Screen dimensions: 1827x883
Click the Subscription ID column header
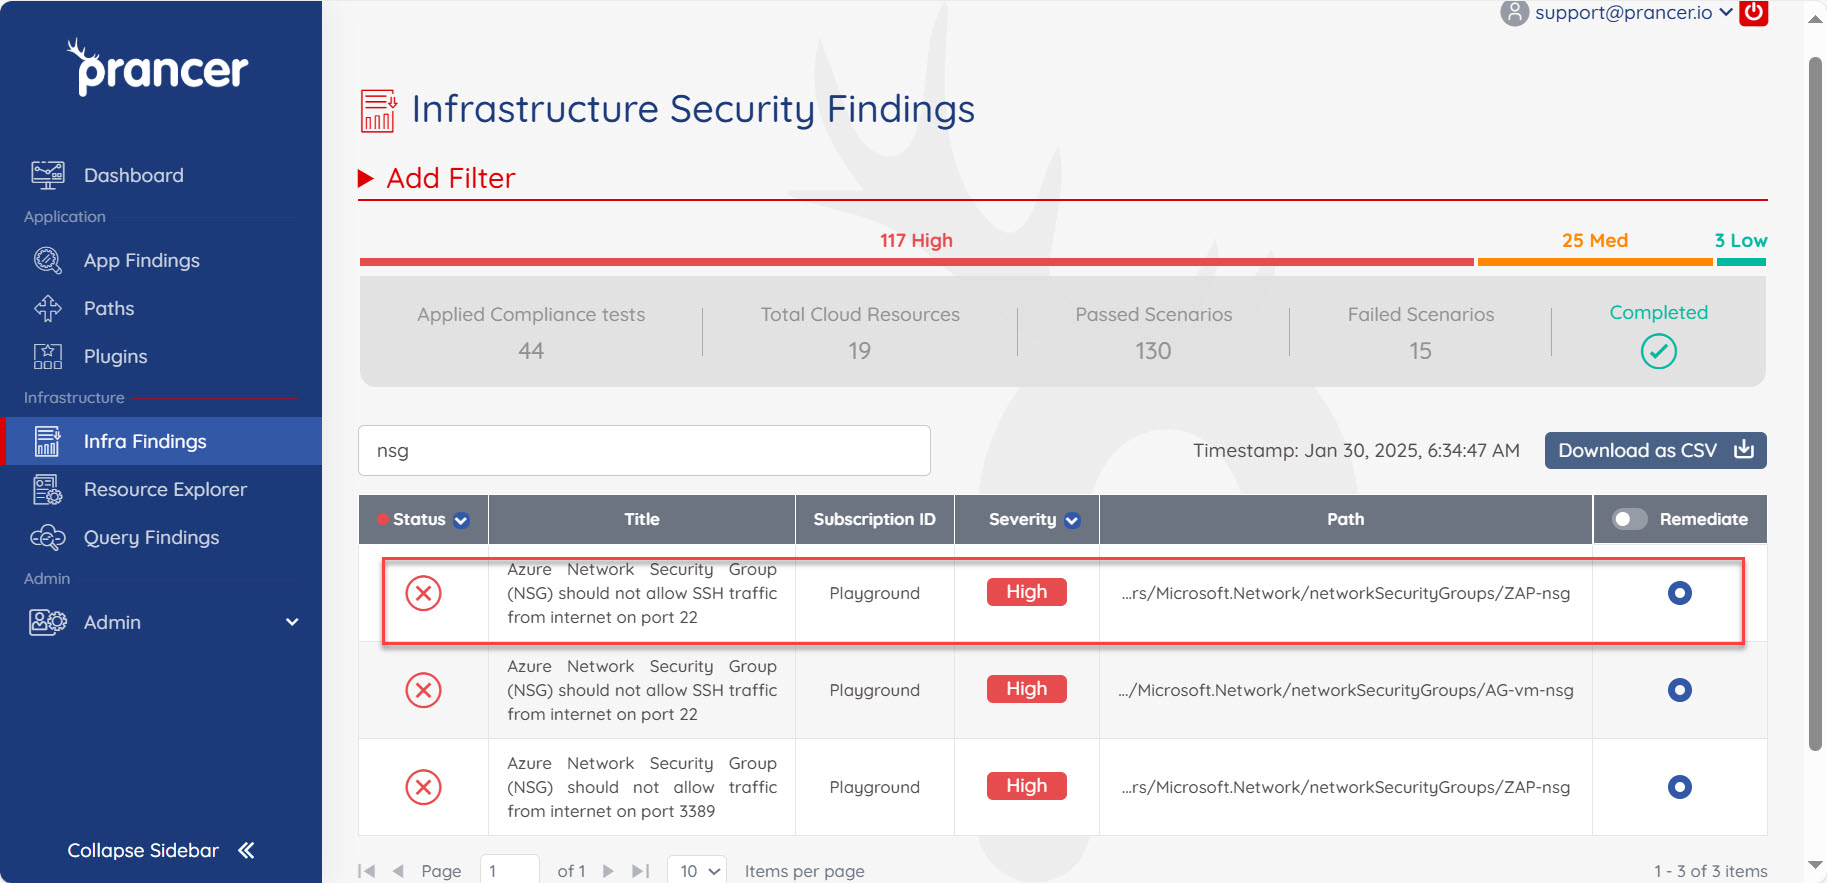pyautogui.click(x=875, y=519)
